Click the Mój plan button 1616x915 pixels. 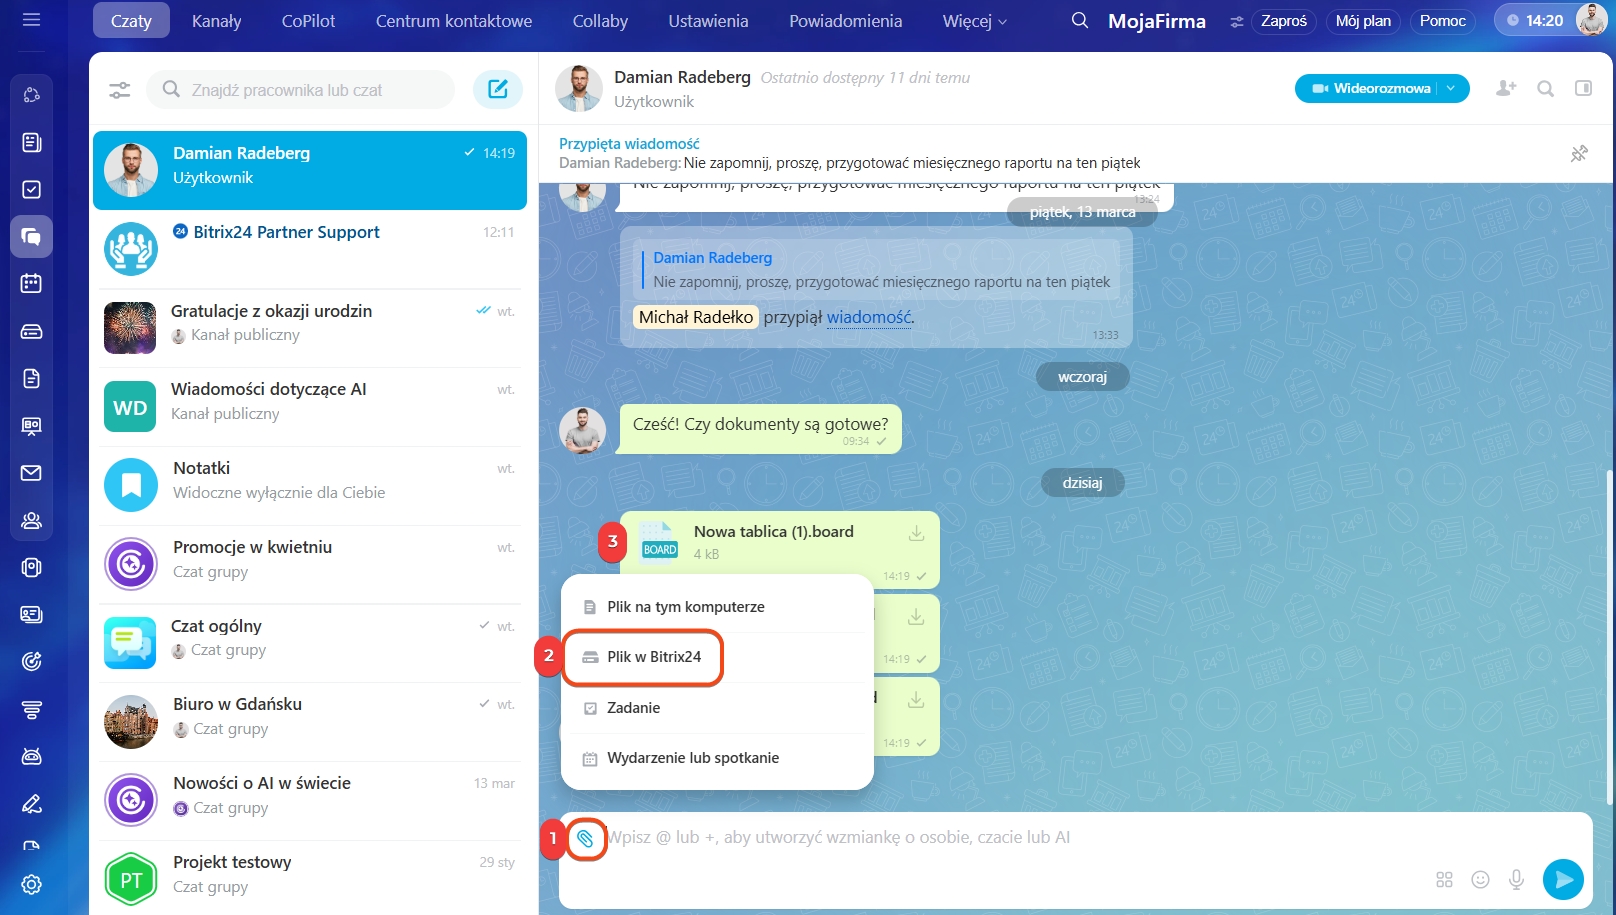pyautogui.click(x=1363, y=21)
